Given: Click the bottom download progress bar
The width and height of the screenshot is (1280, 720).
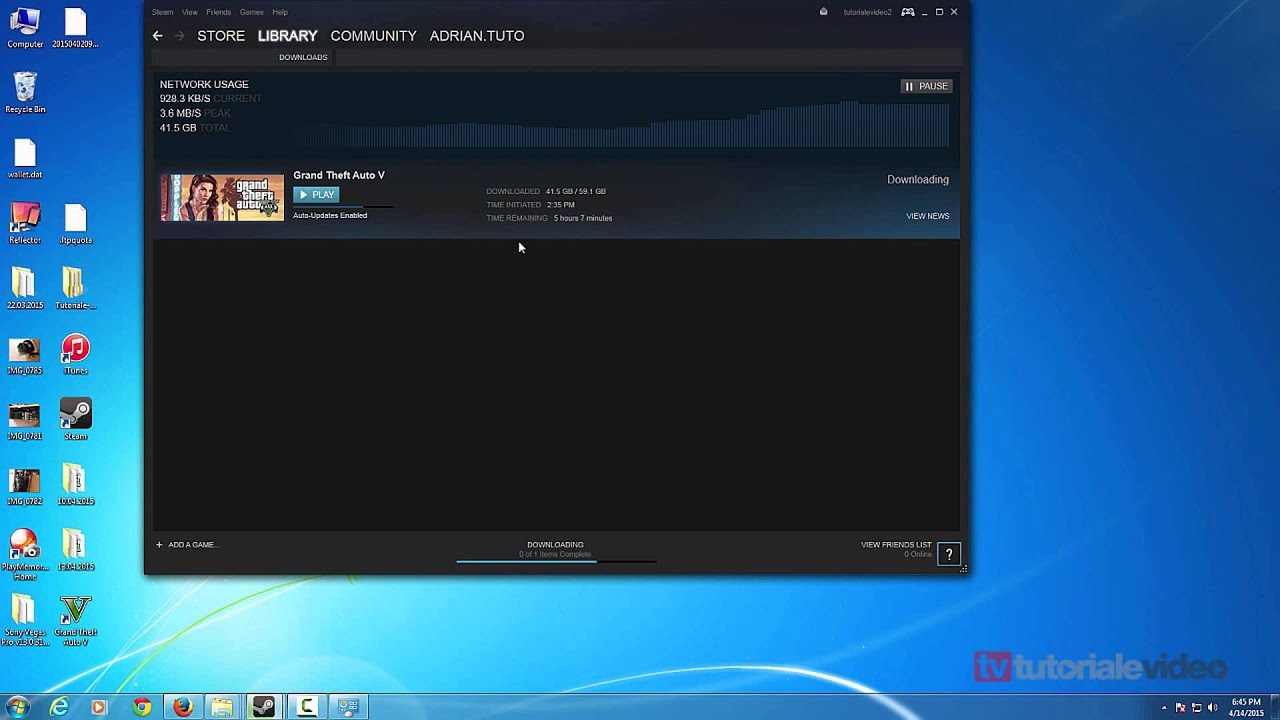Looking at the screenshot, I should click(556, 562).
